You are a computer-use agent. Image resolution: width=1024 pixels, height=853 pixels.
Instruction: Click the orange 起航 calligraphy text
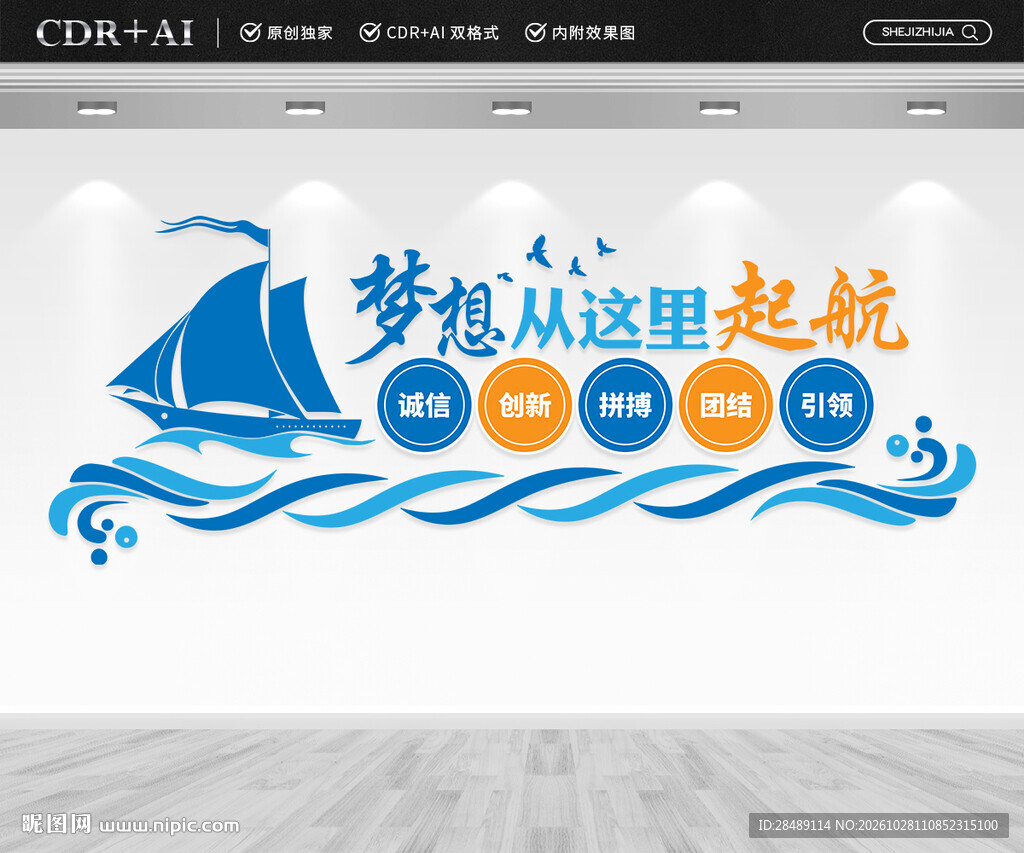coord(810,307)
